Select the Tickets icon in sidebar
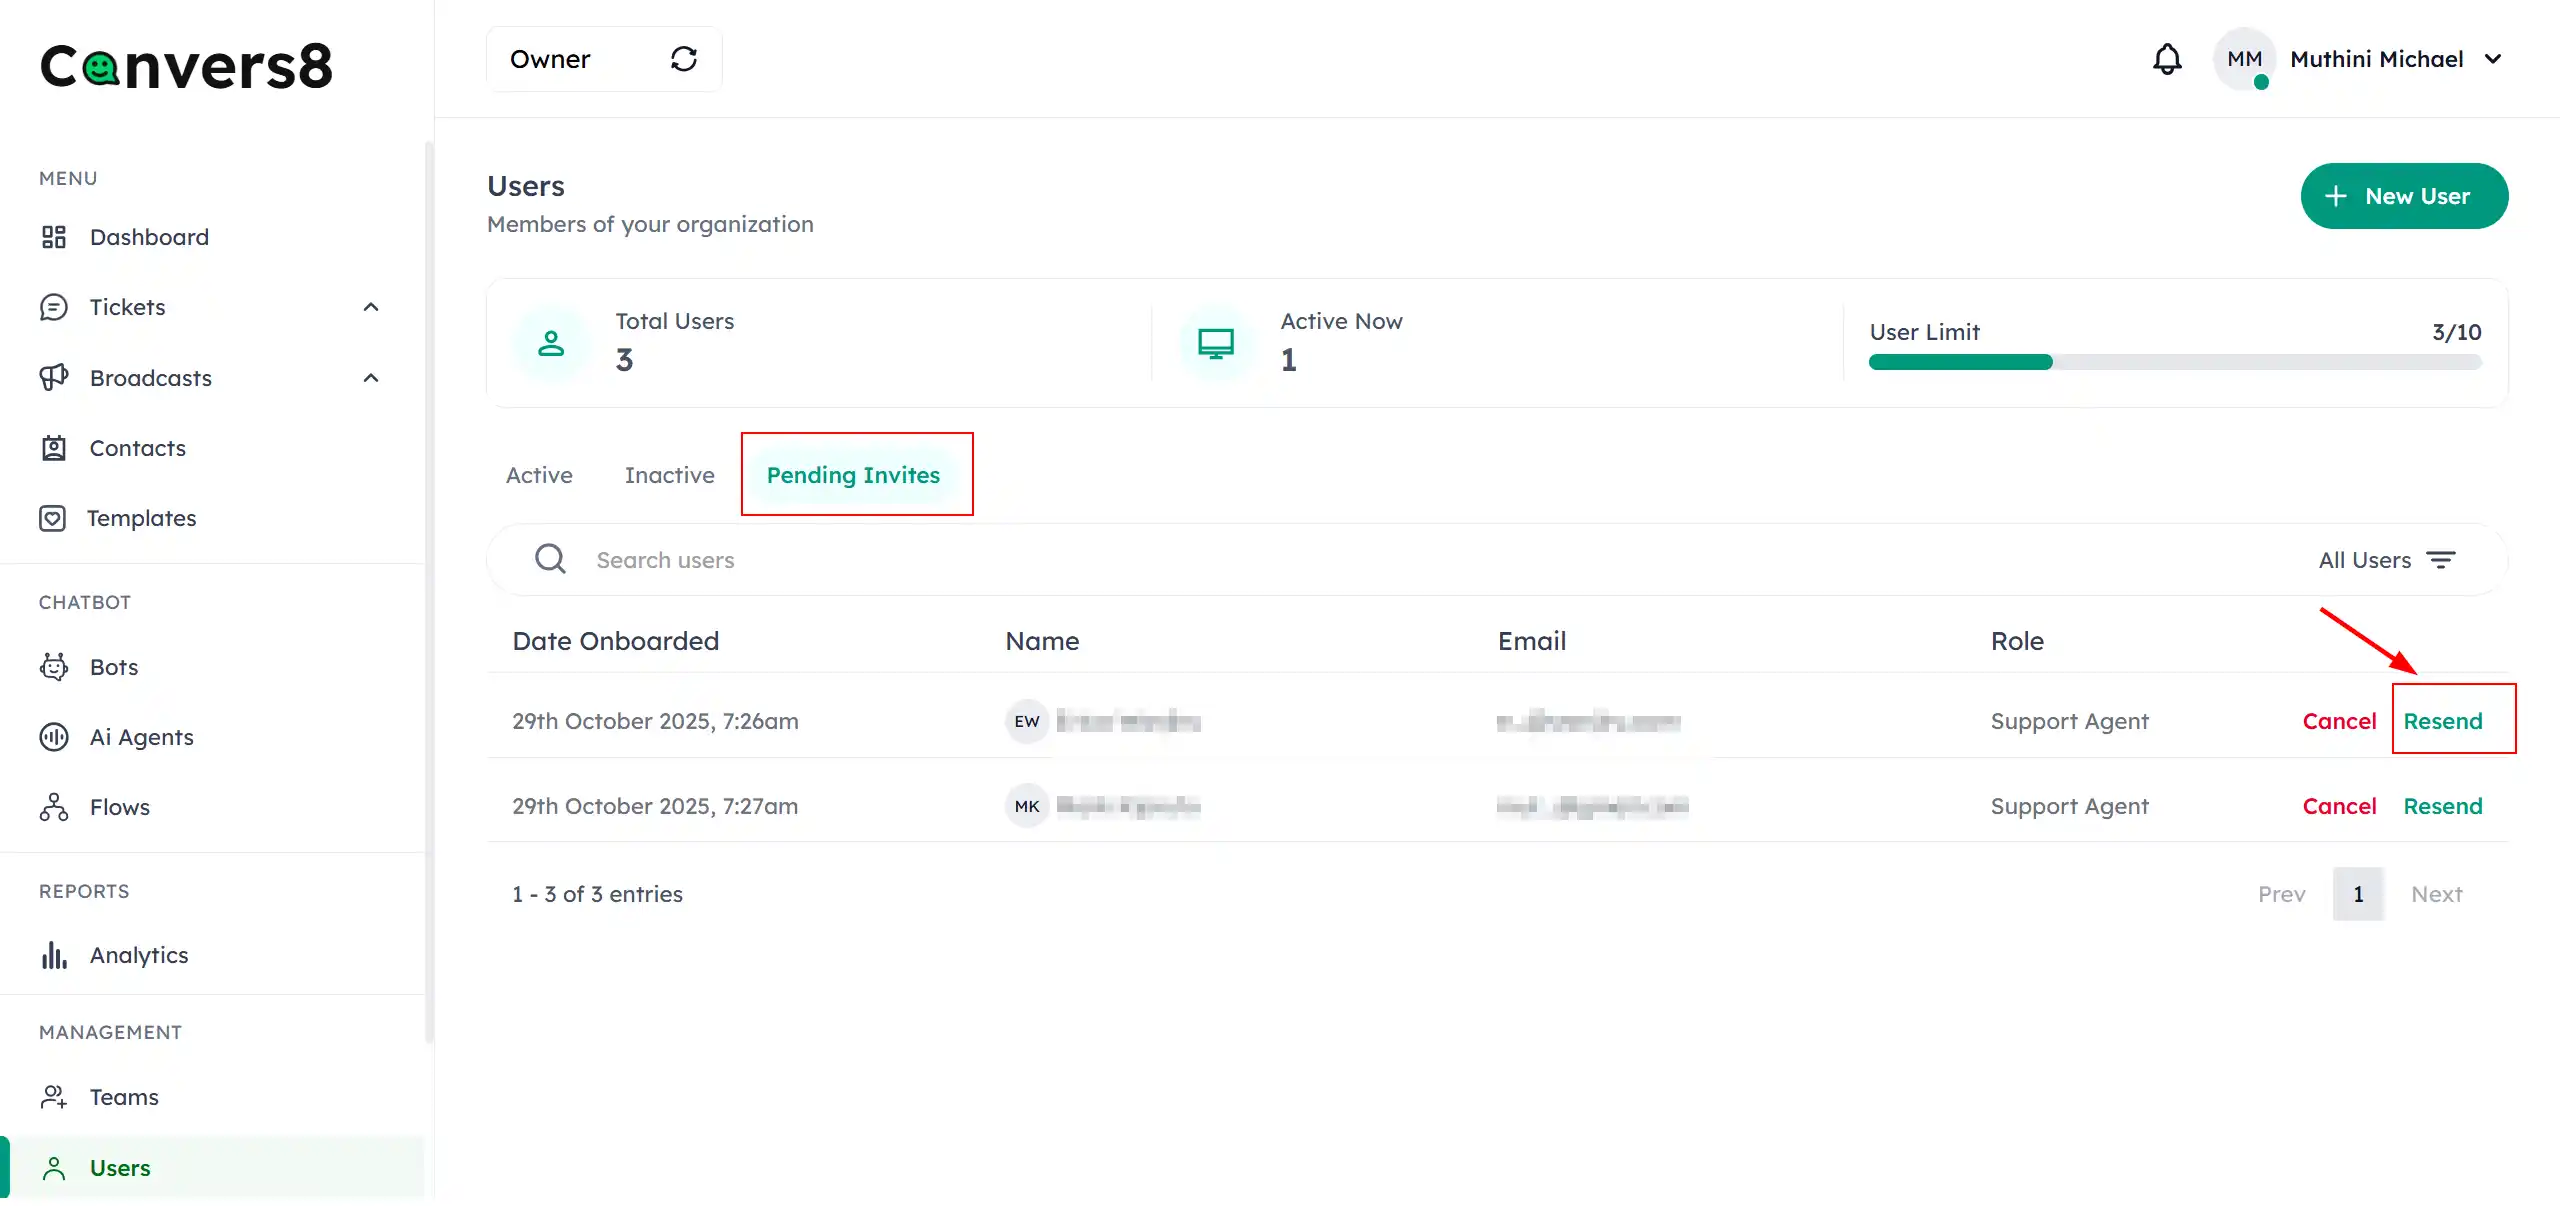Screen dimensions: 2560x1206 (53, 307)
